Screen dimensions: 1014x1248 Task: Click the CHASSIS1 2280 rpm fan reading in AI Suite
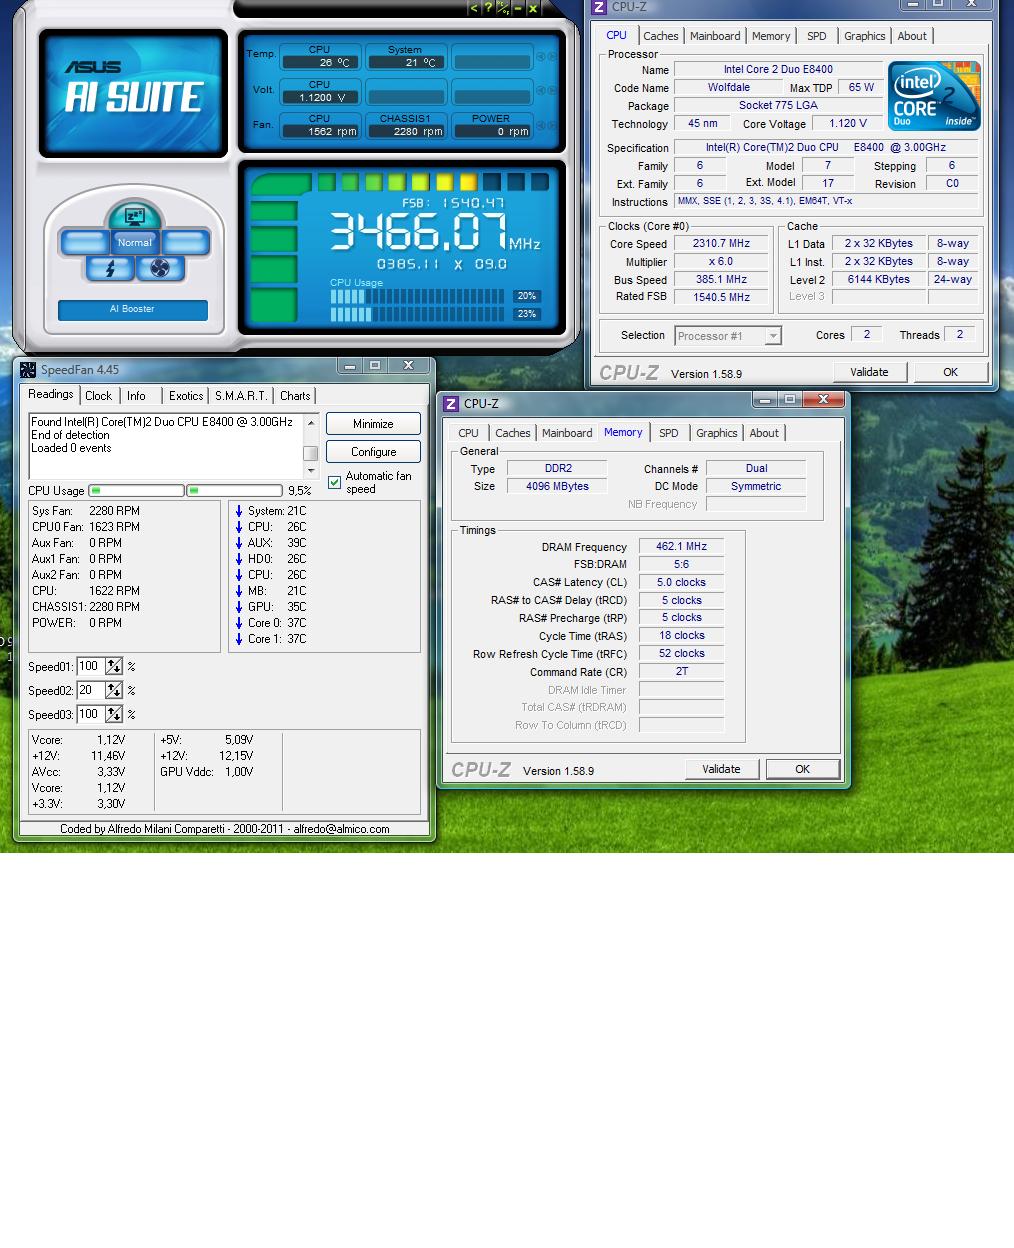point(405,125)
